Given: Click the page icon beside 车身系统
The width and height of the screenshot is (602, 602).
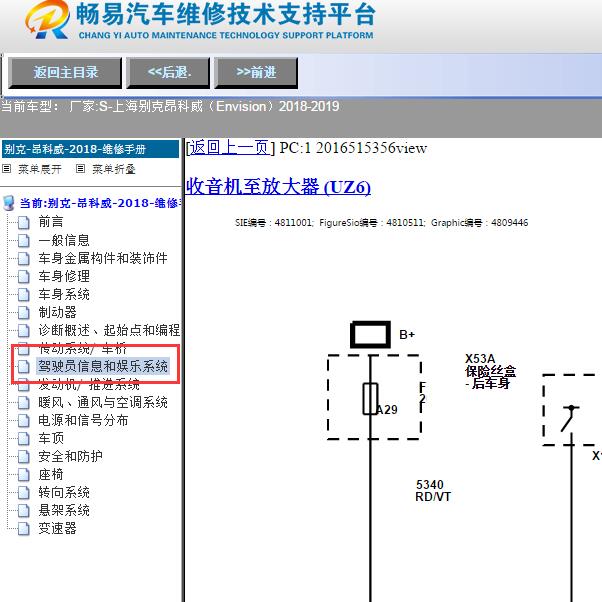Looking at the screenshot, I should coord(24,295).
